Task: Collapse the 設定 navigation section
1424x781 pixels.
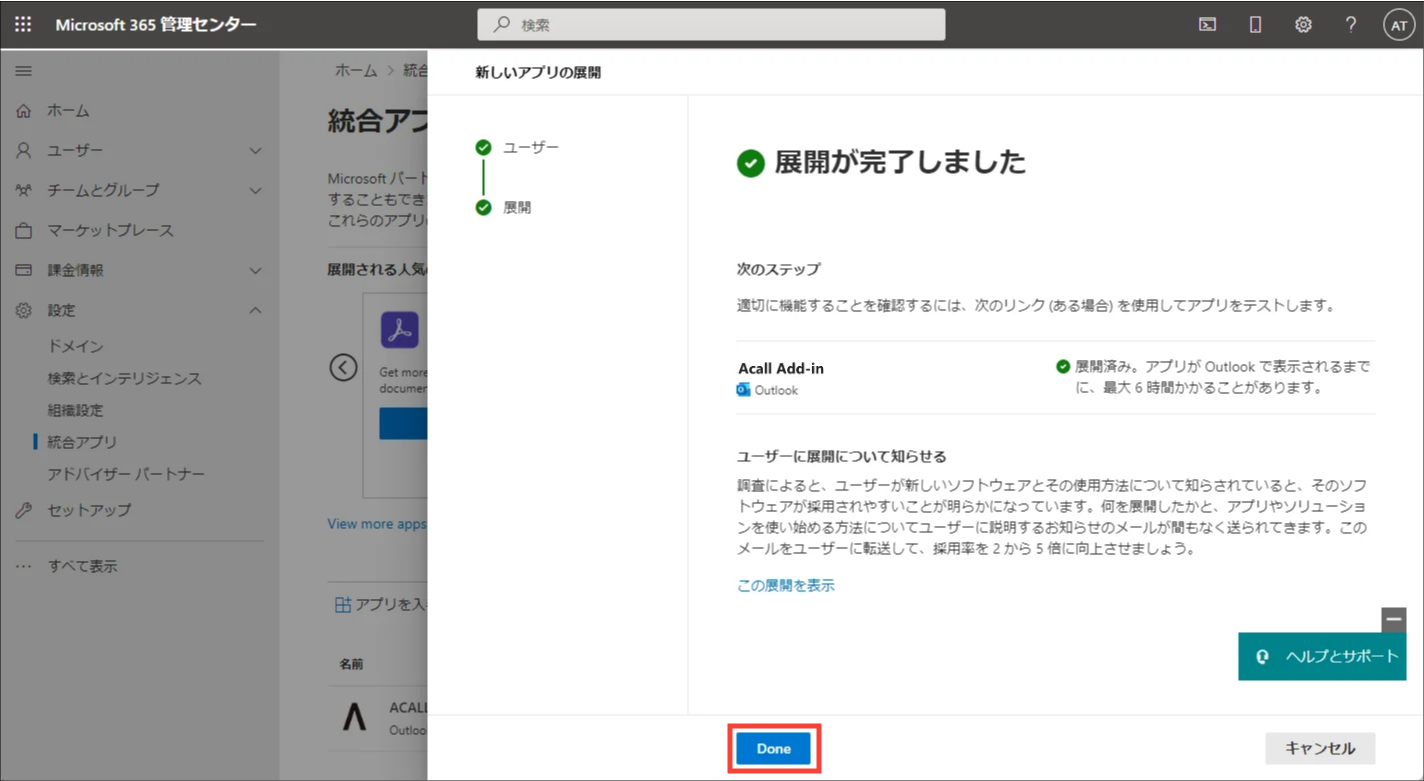Action: (140, 310)
